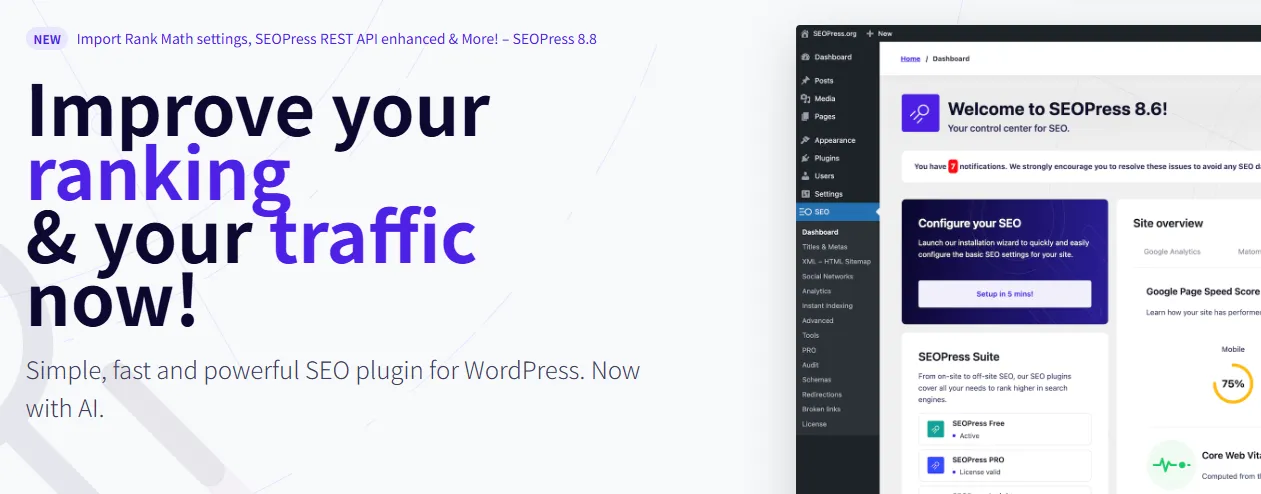The image size is (1261, 494).
Task: Open Tools submenu
Action: (x=810, y=335)
